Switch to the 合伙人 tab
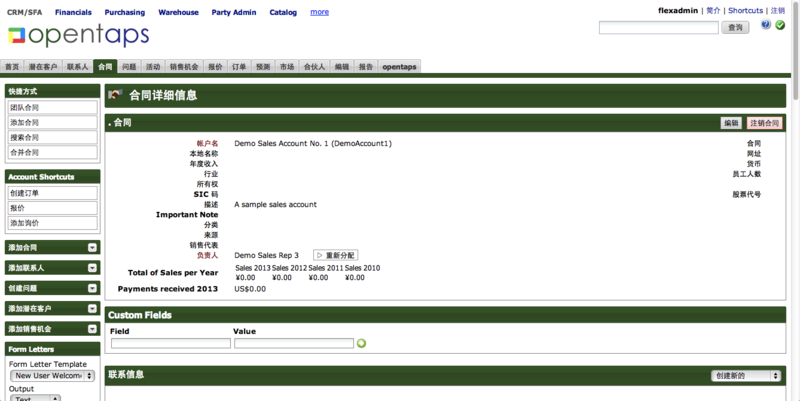The width and height of the screenshot is (800, 401). coord(314,67)
